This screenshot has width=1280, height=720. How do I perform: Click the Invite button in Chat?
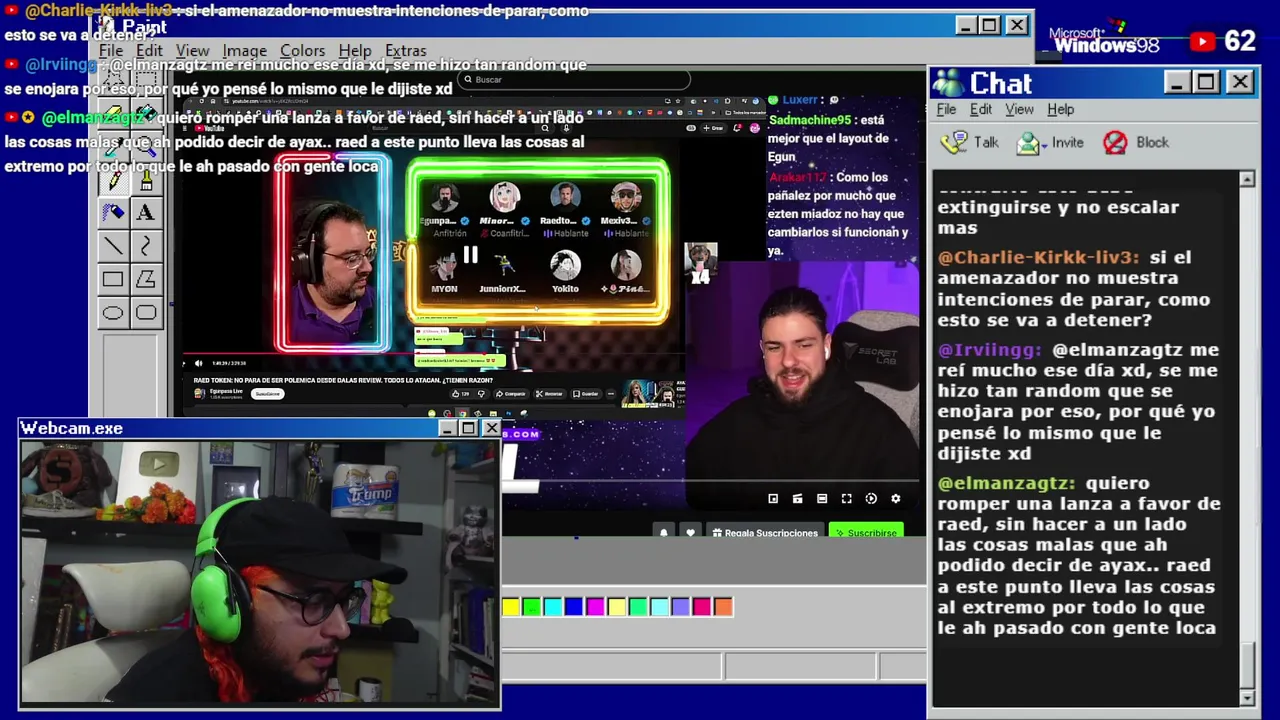tap(1050, 142)
